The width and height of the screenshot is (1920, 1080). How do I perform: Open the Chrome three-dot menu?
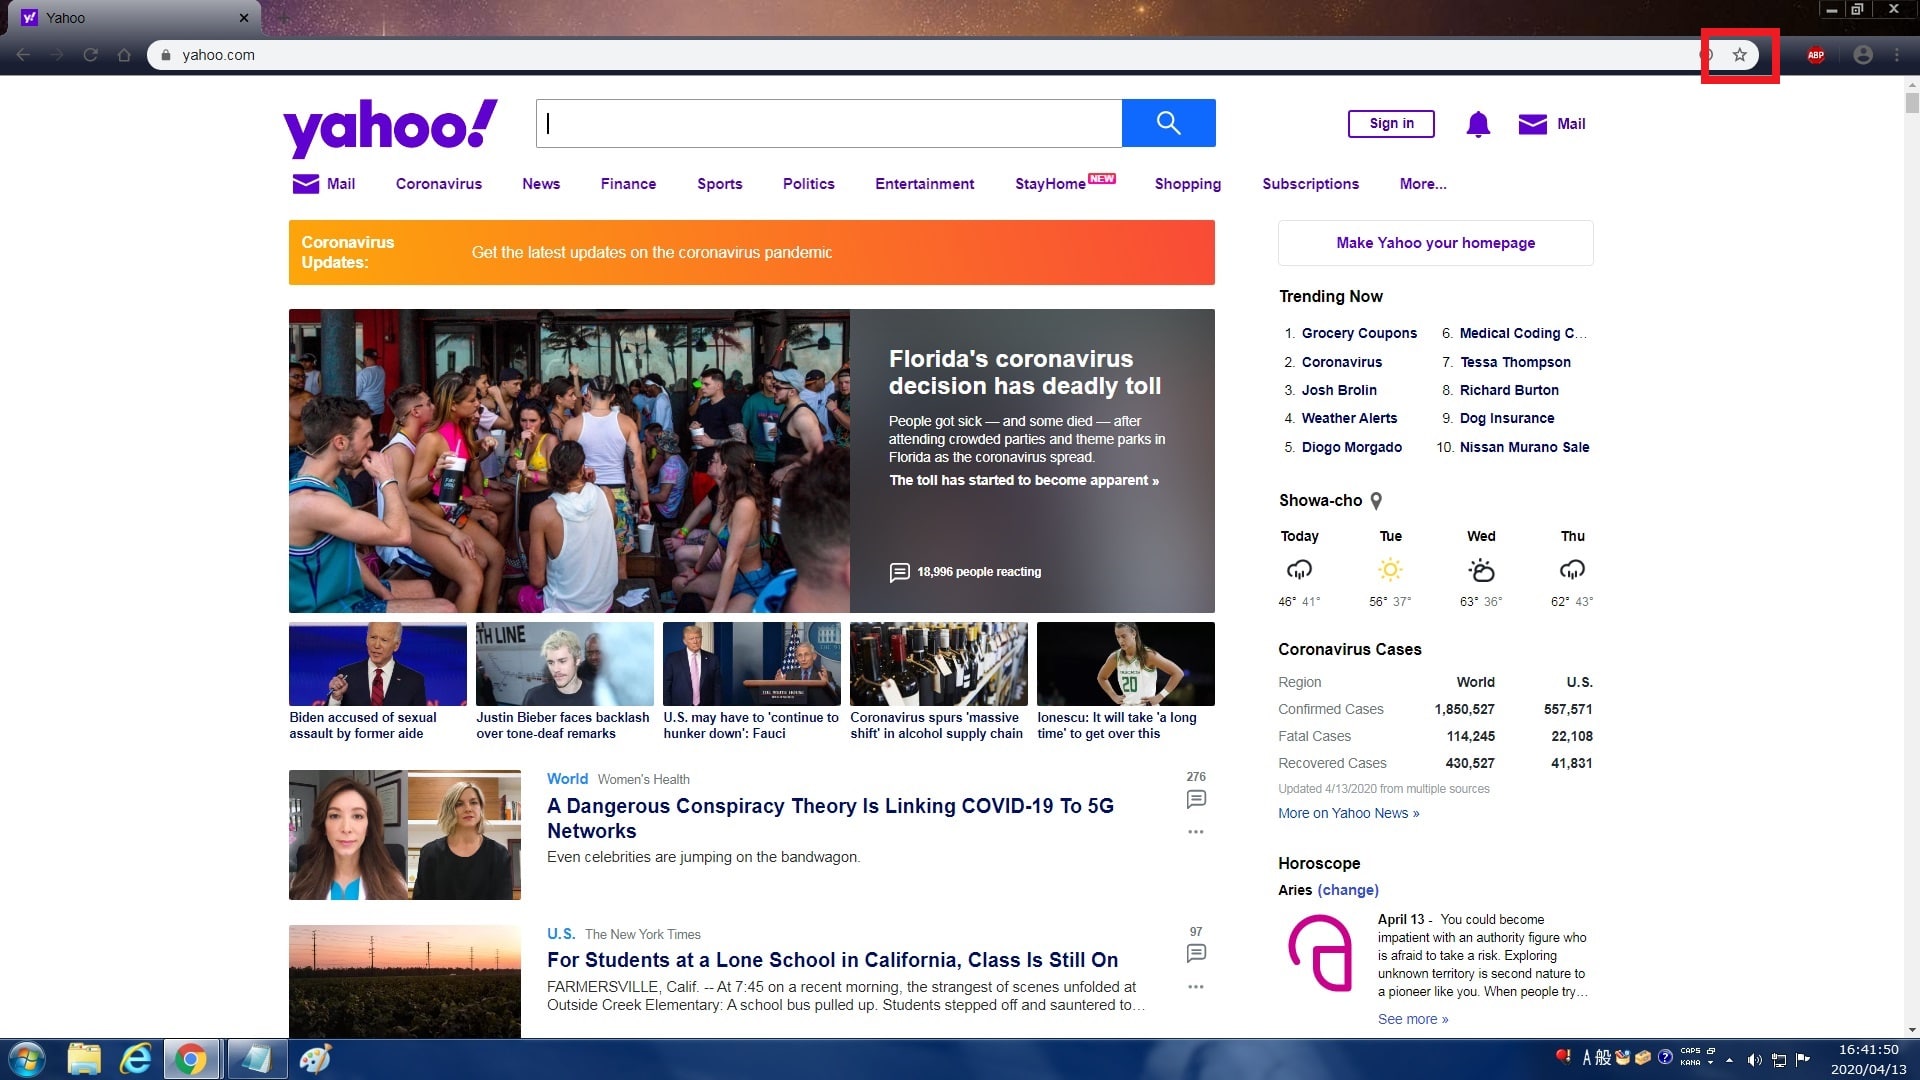coord(1897,55)
